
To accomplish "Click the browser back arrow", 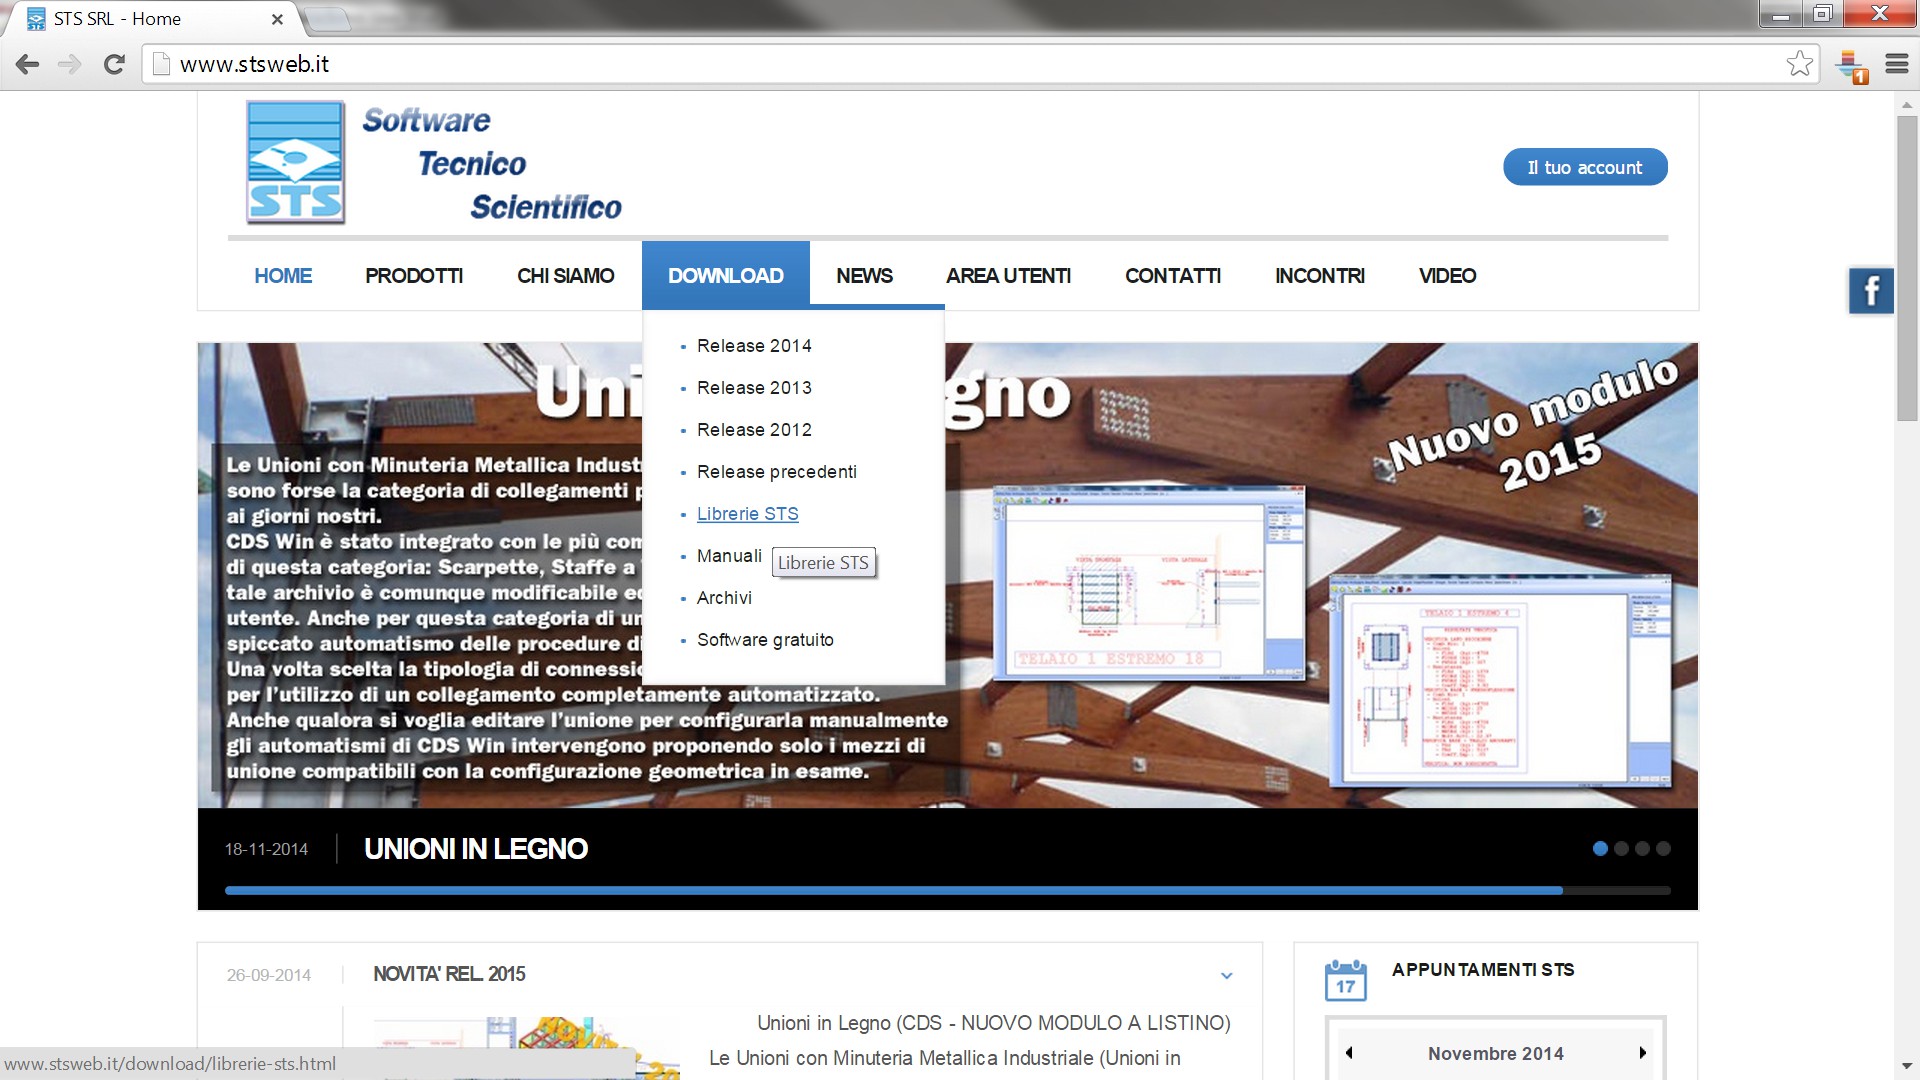I will pyautogui.click(x=27, y=64).
